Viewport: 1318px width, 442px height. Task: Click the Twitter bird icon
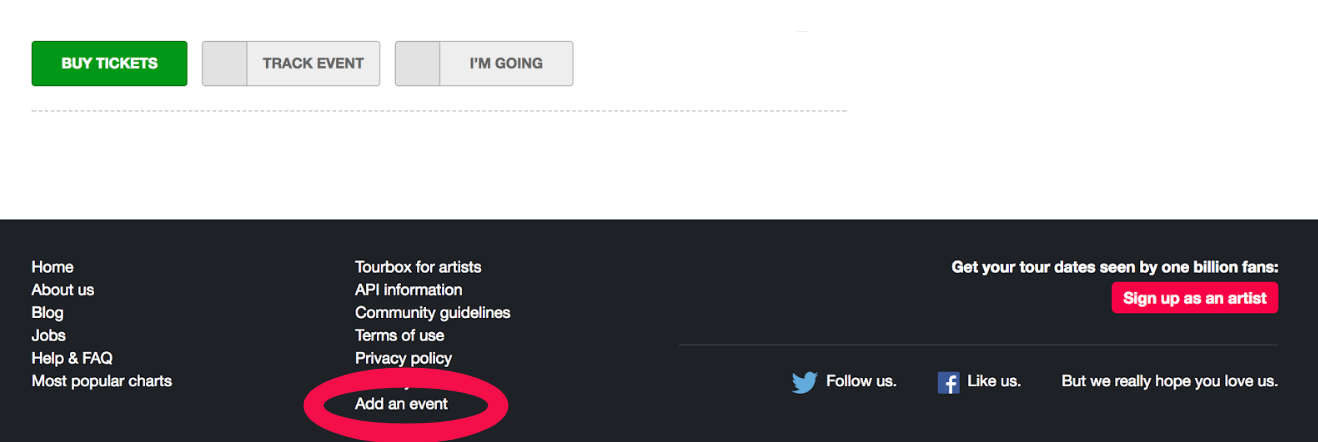click(805, 382)
